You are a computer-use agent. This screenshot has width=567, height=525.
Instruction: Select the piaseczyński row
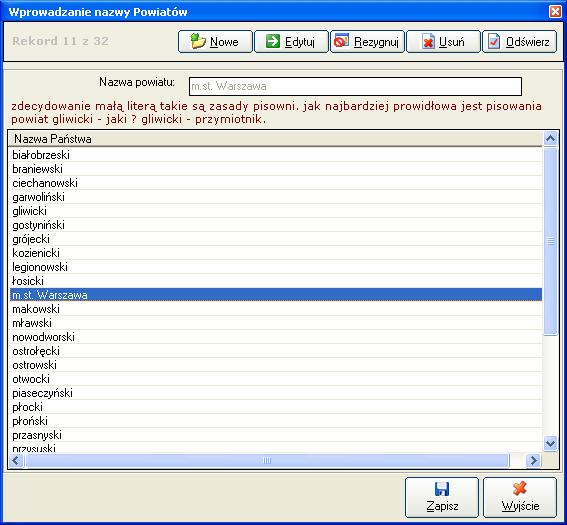(275, 393)
